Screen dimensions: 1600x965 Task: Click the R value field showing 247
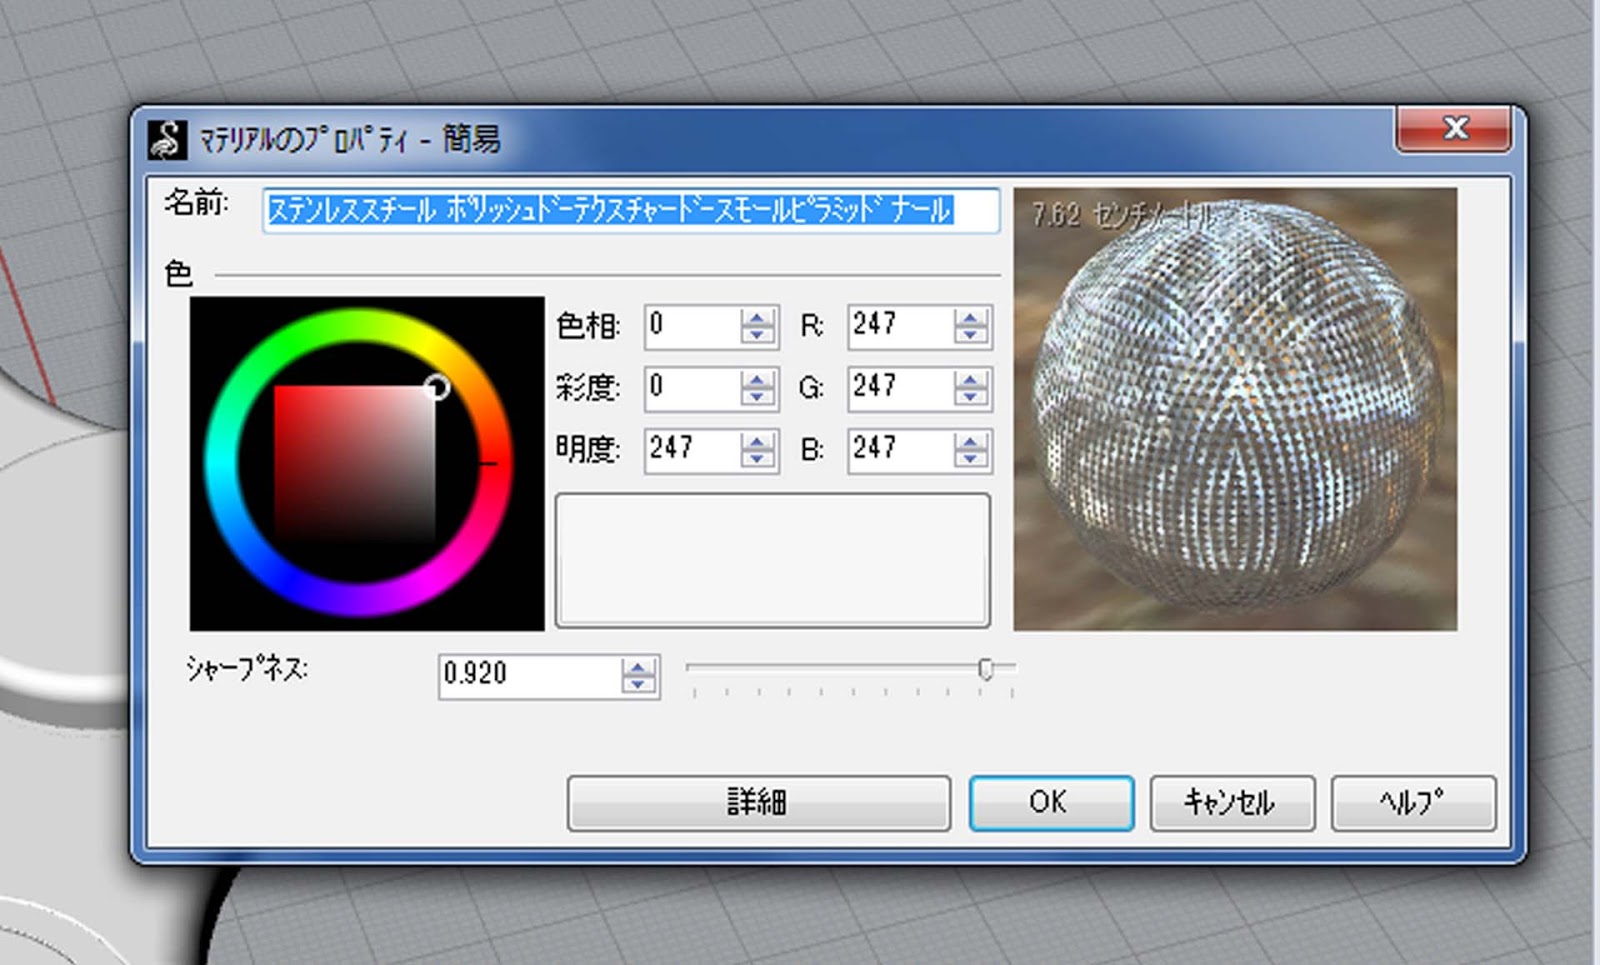click(x=901, y=326)
